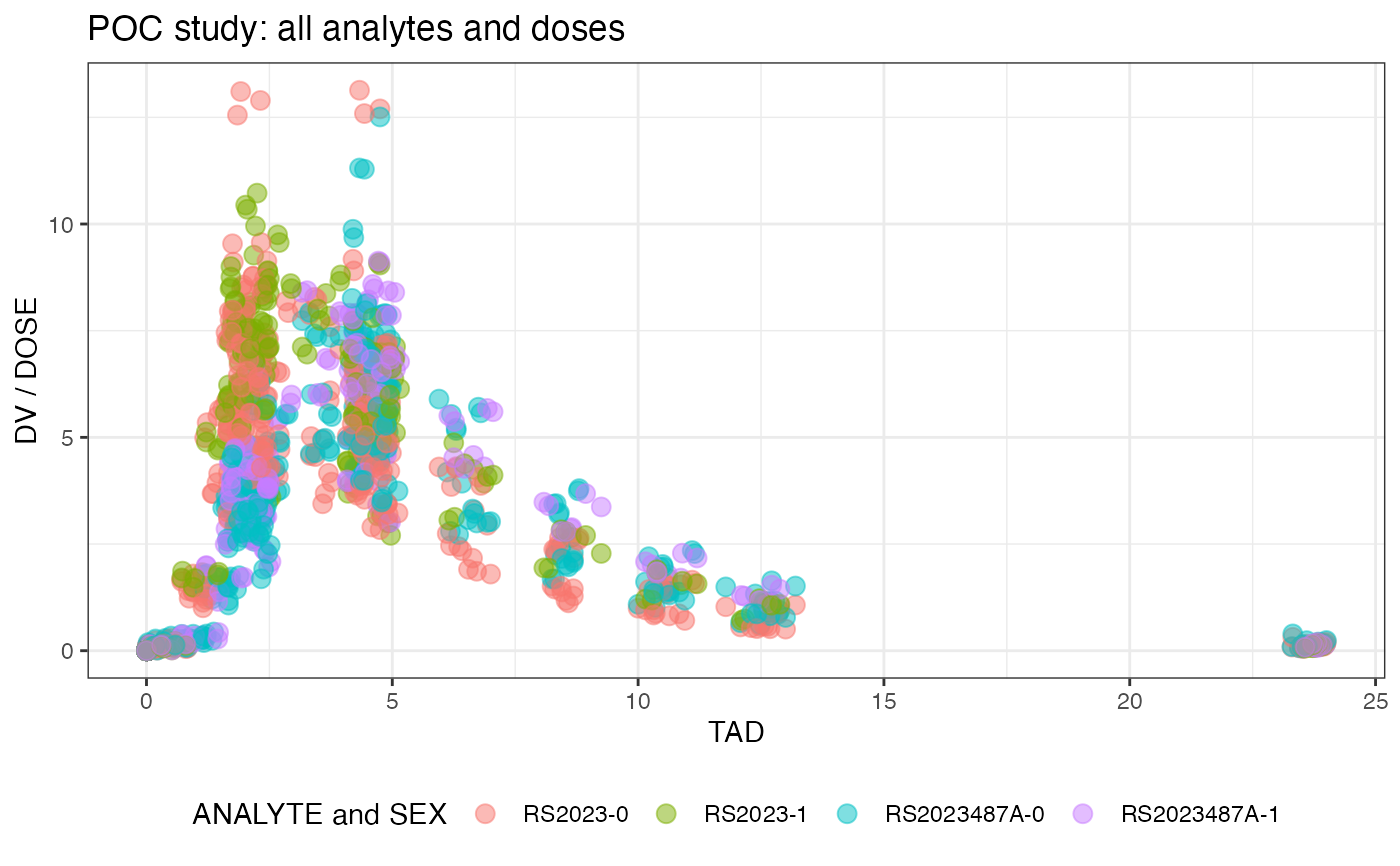The image size is (1400, 866).
Task: Select the RS2023487A-0 legend label text
Action: [964, 815]
